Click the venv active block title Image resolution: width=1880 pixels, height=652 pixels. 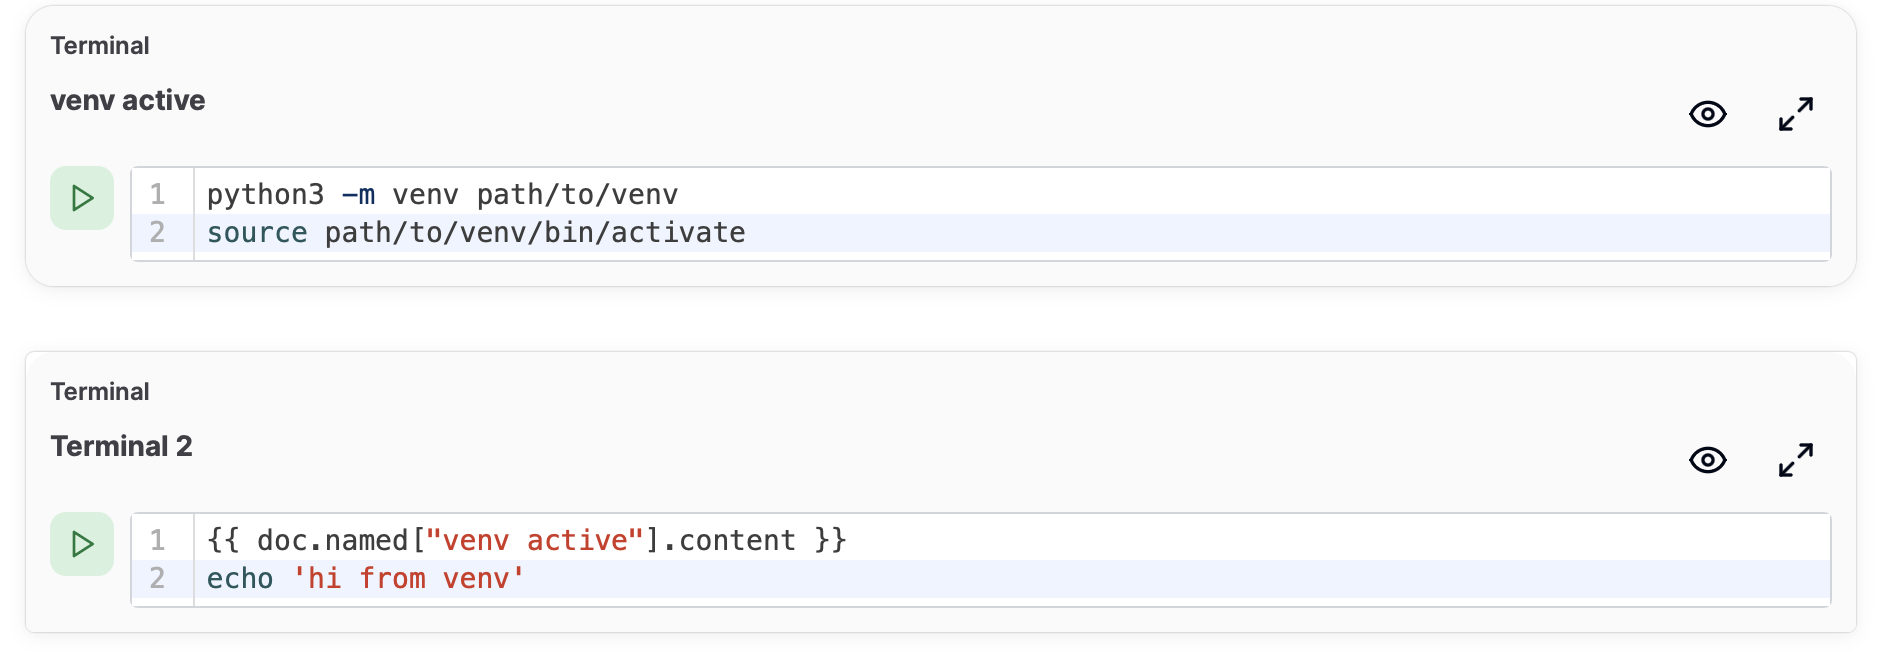tap(128, 100)
